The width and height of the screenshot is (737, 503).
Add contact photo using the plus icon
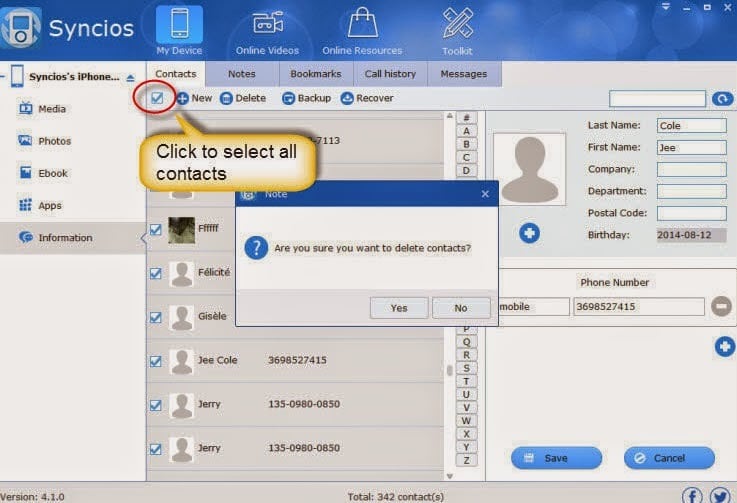[x=529, y=233]
